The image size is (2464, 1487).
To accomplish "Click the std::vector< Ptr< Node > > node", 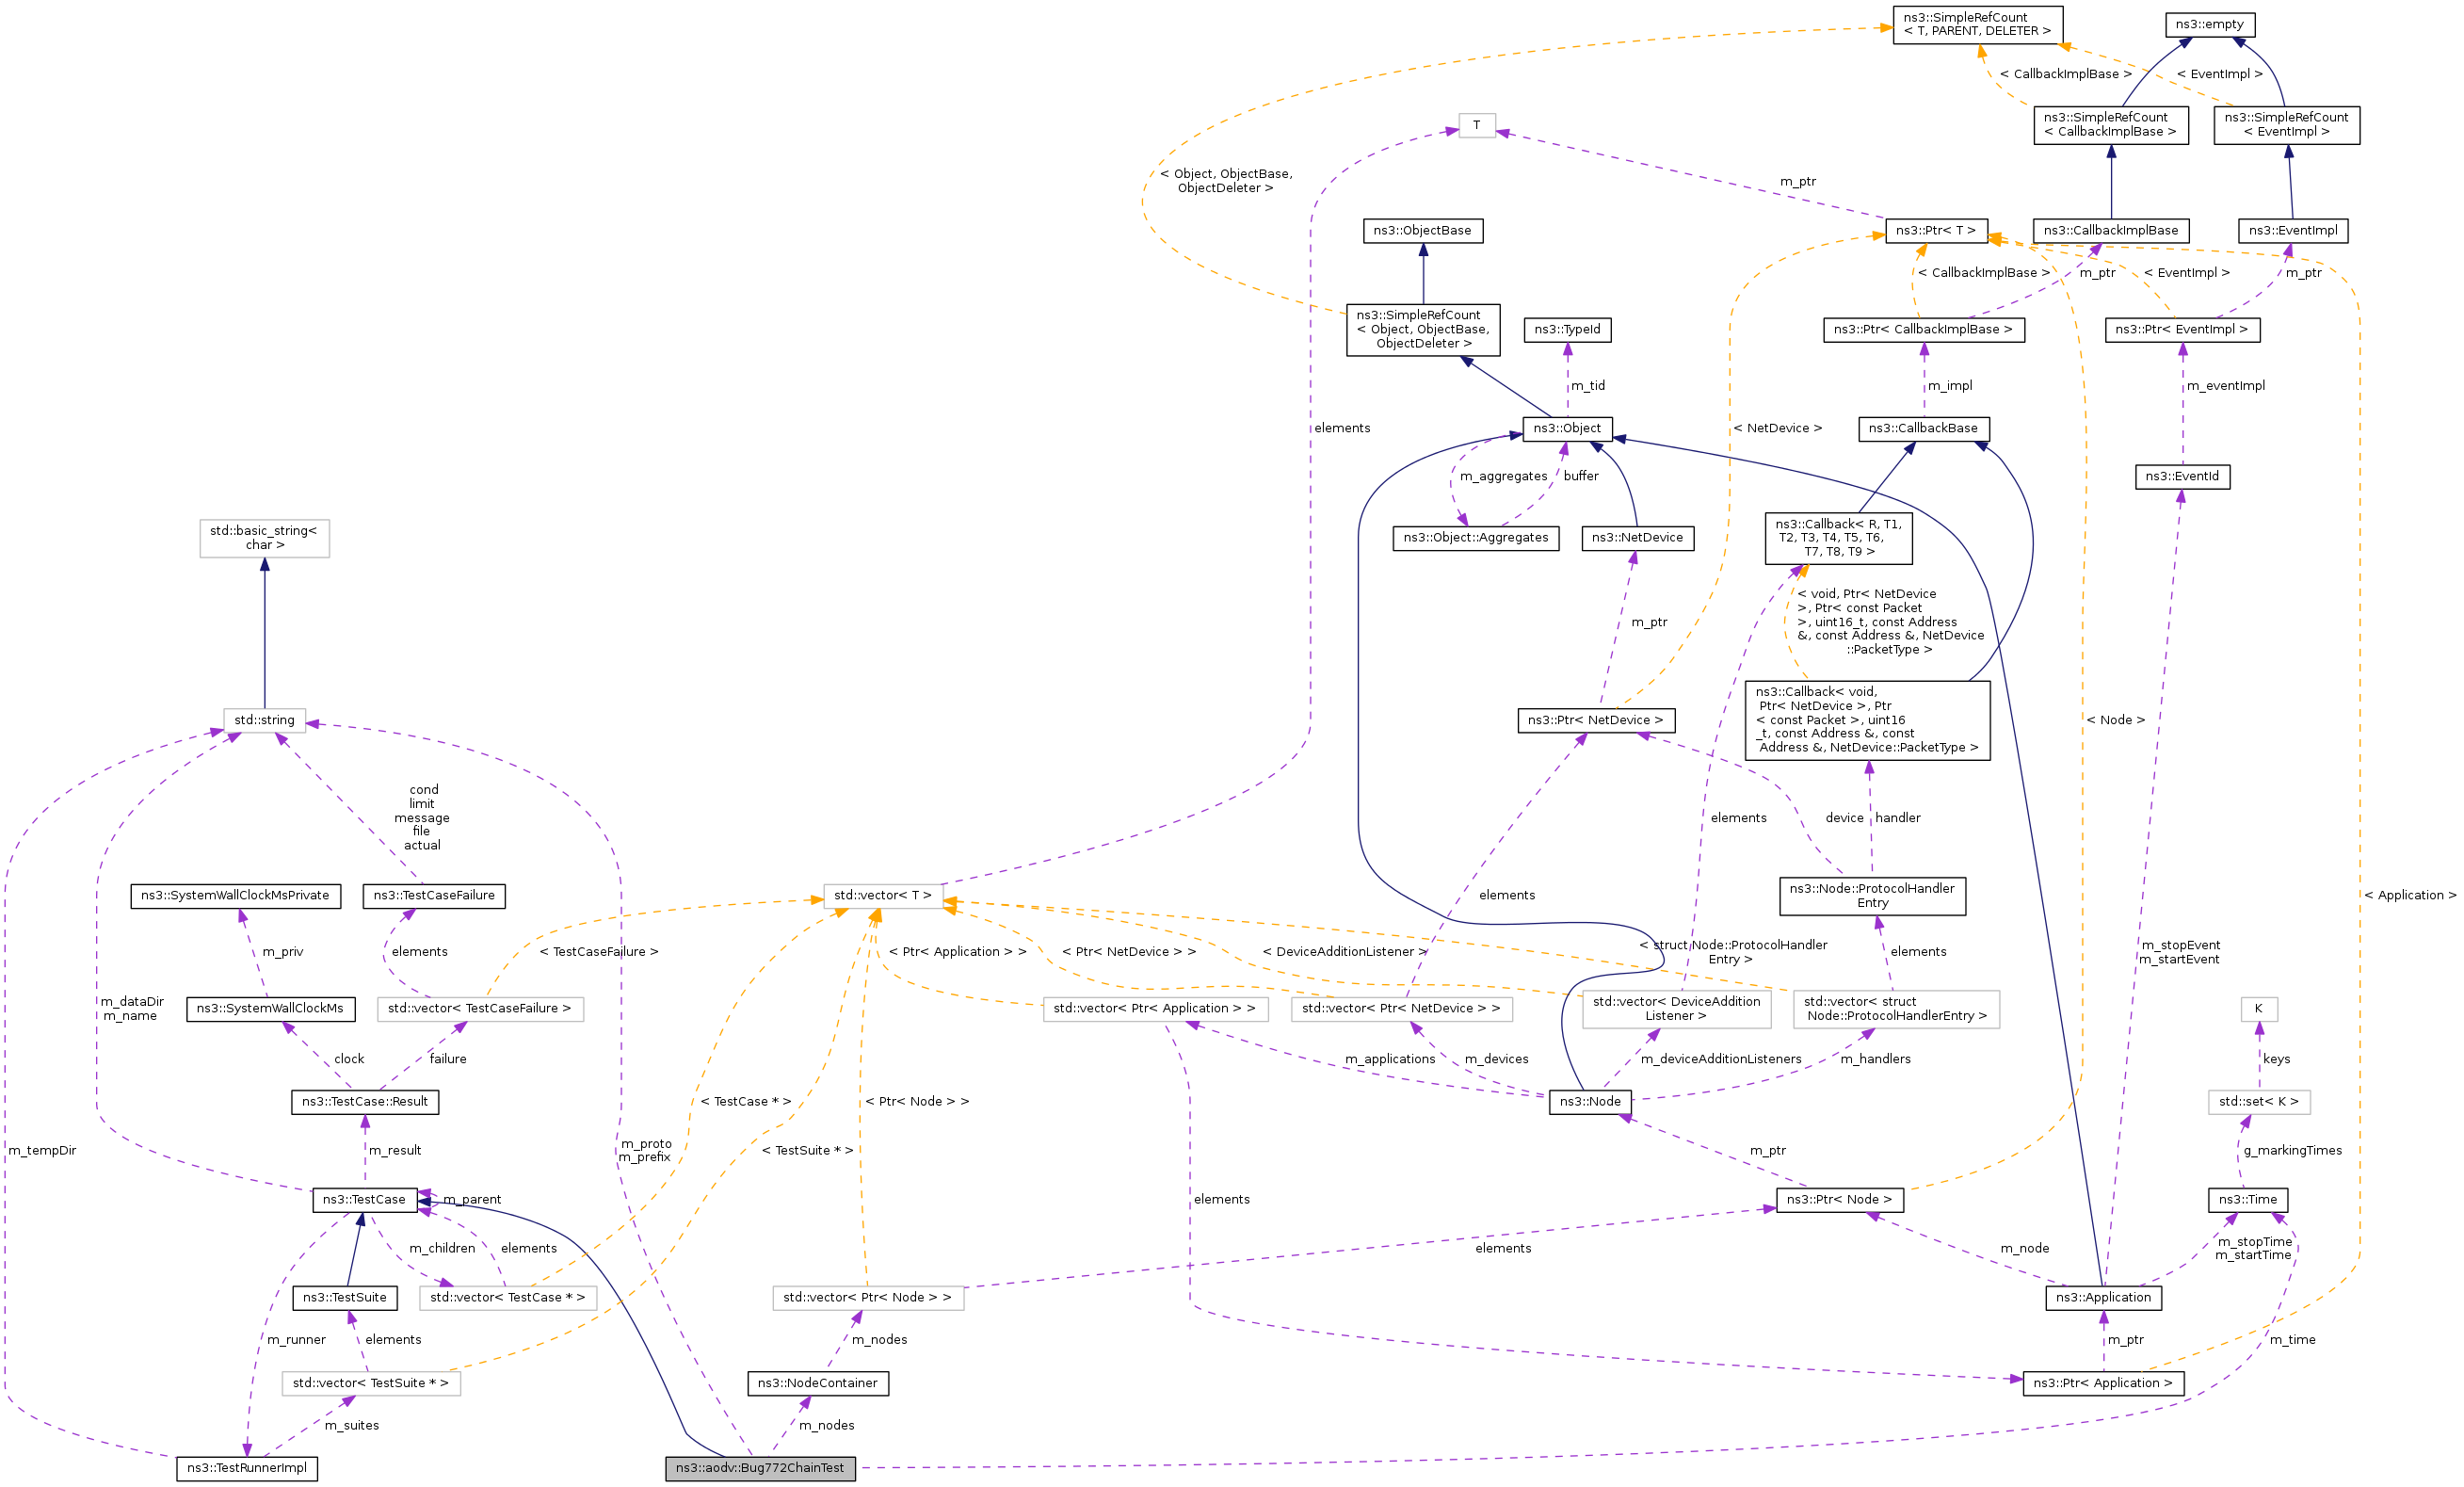I will [868, 1297].
